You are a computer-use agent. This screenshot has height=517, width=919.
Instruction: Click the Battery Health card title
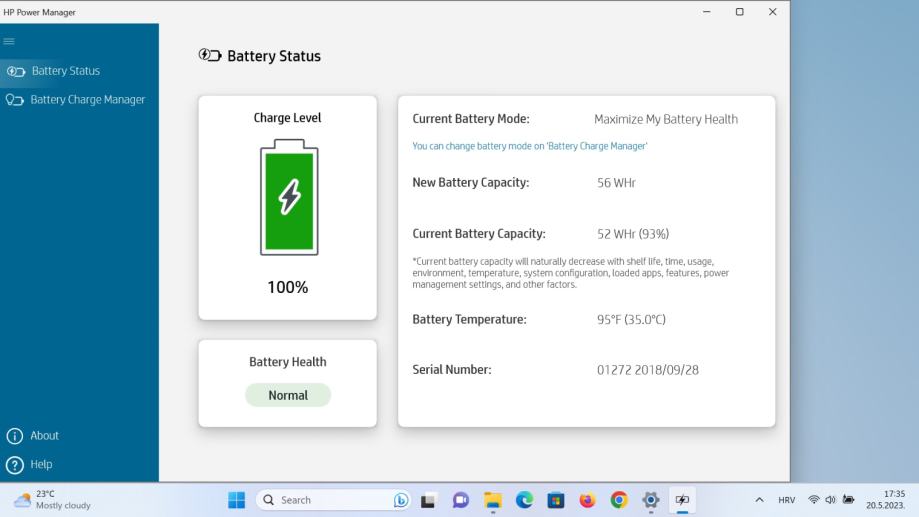(288, 362)
